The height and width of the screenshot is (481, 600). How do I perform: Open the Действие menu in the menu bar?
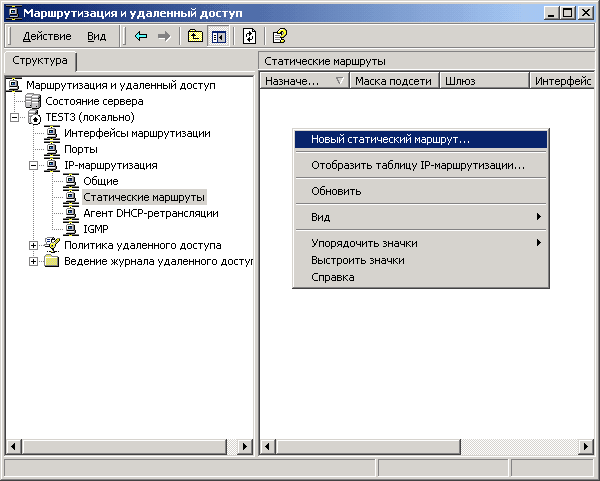pyautogui.click(x=46, y=36)
